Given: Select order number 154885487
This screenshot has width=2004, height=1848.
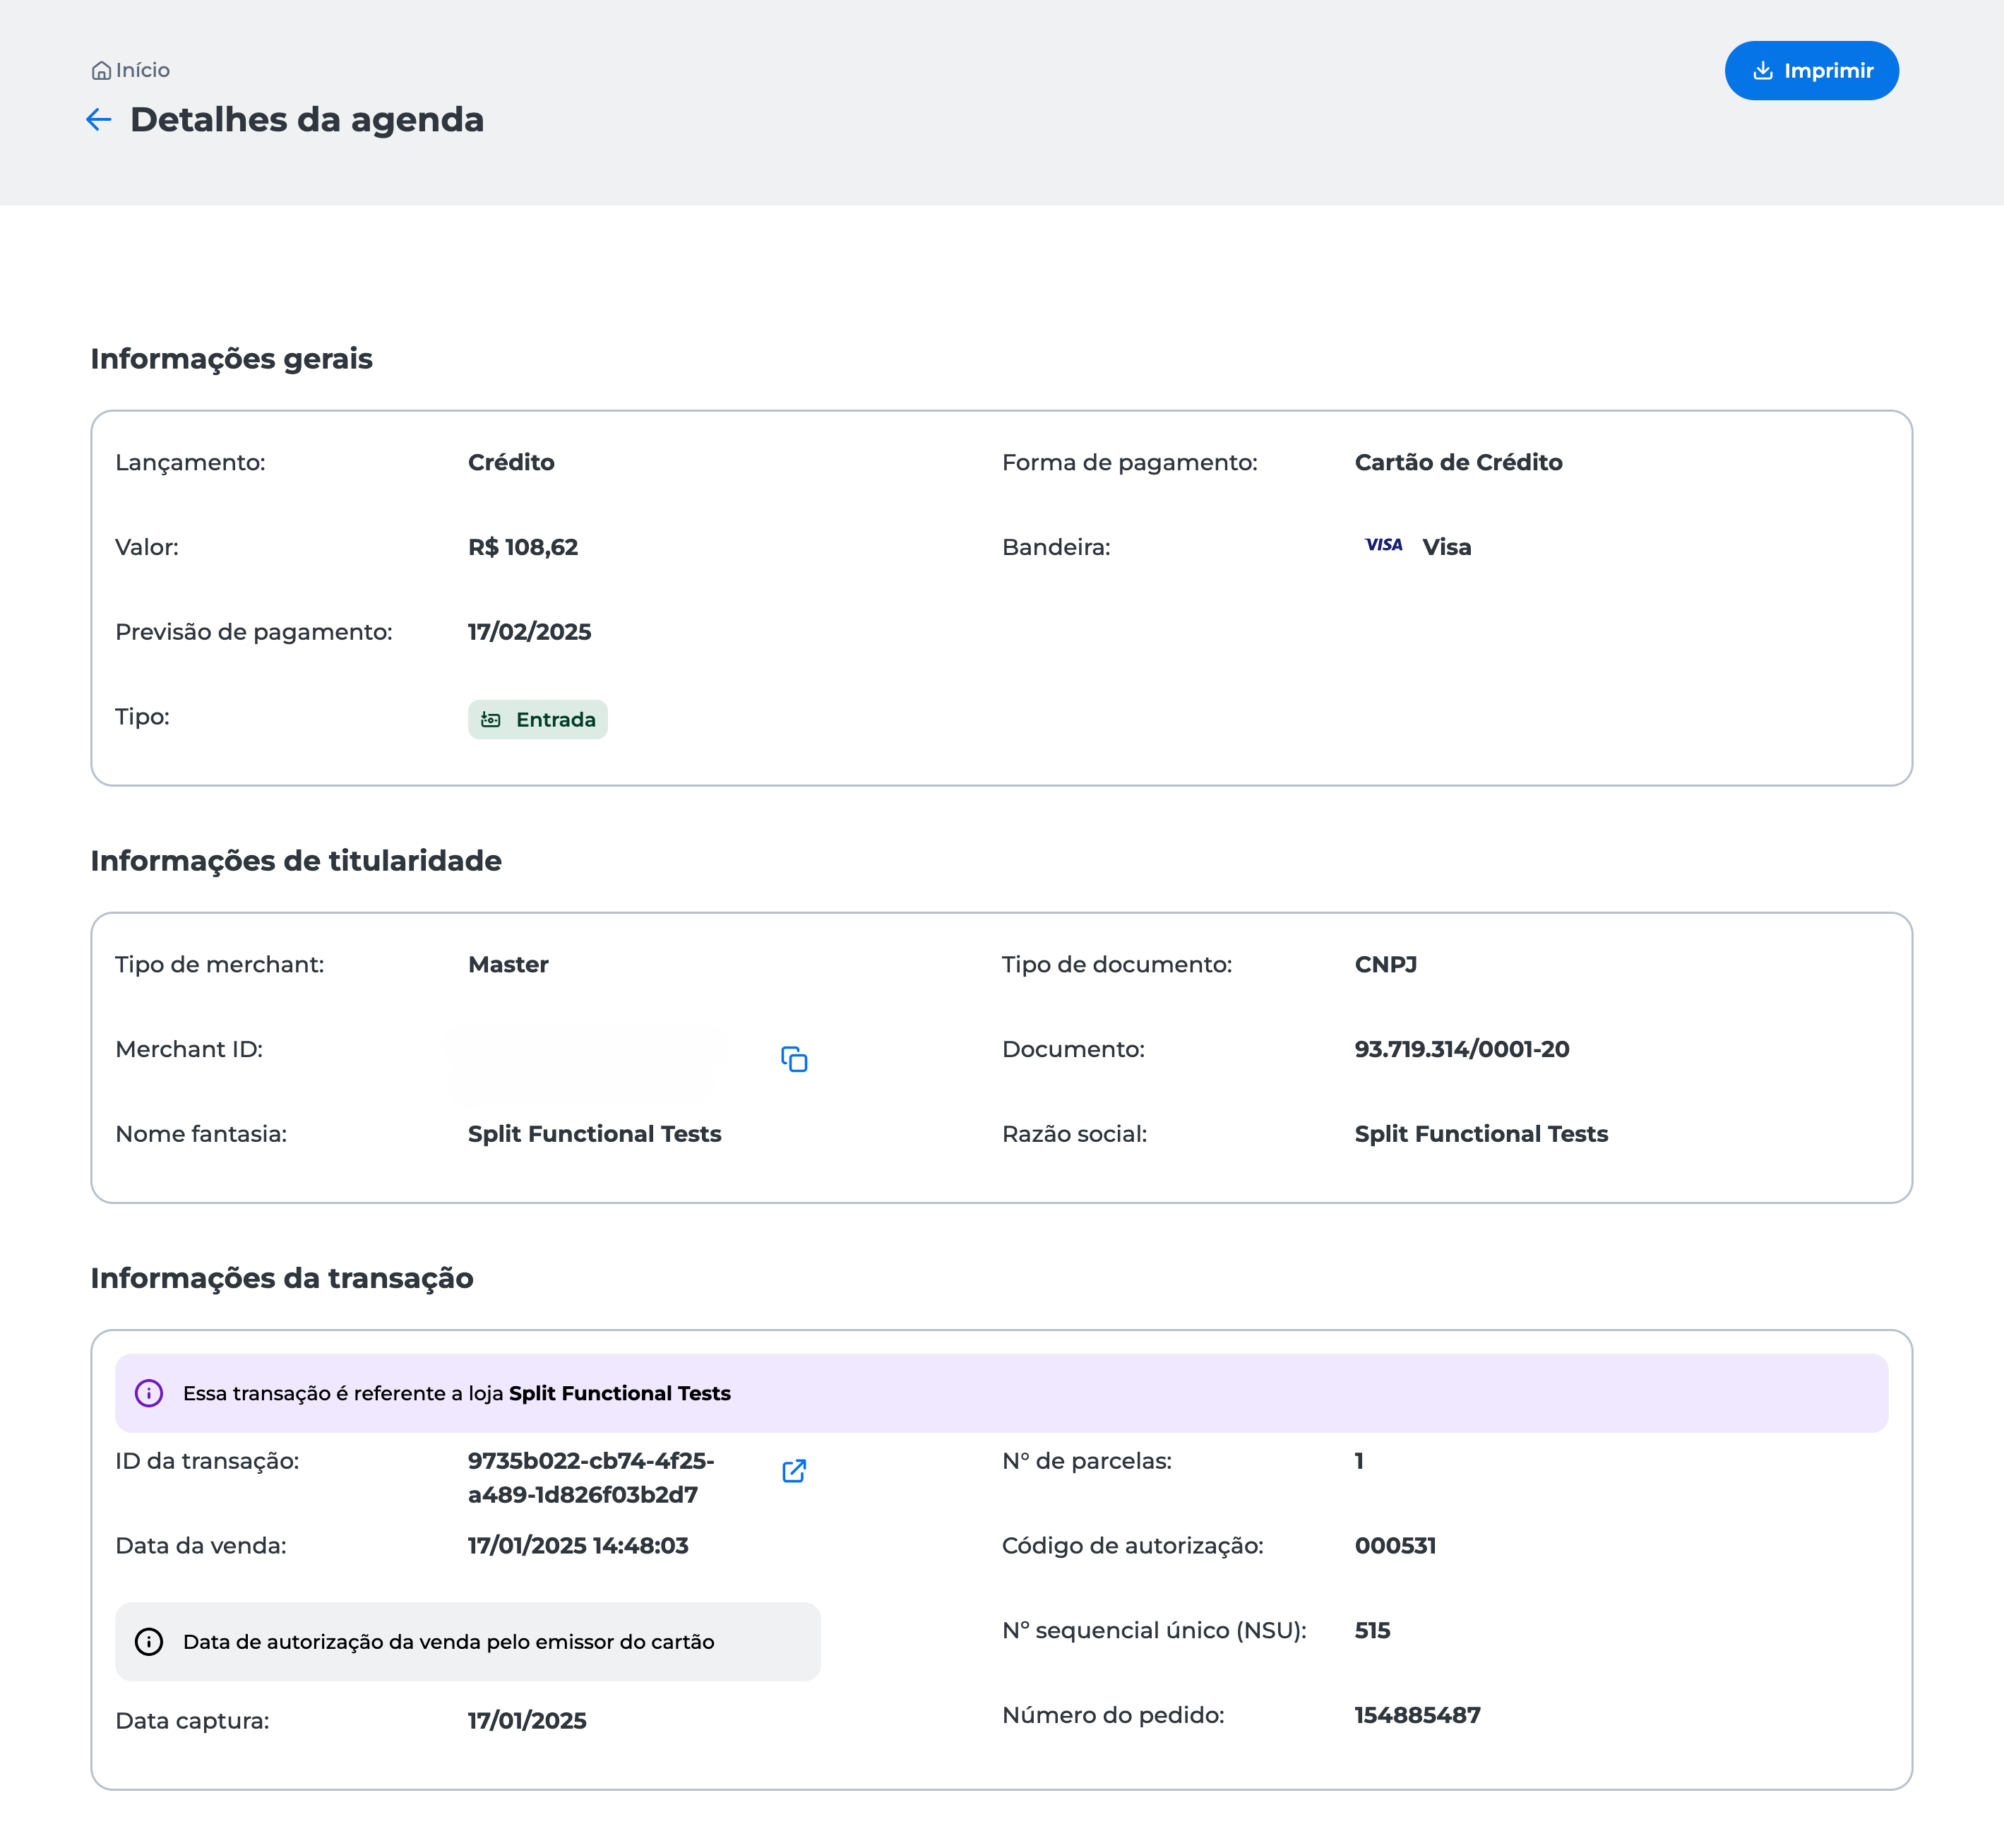Looking at the screenshot, I should point(1417,1716).
